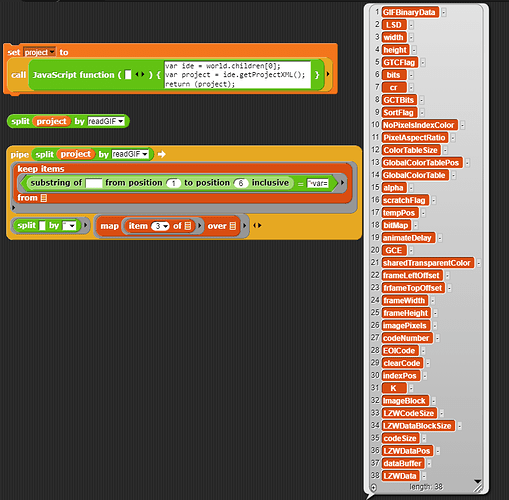This screenshot has width=509, height=500.
Task: Select the GIFBinaryData list item
Action: coord(410,12)
